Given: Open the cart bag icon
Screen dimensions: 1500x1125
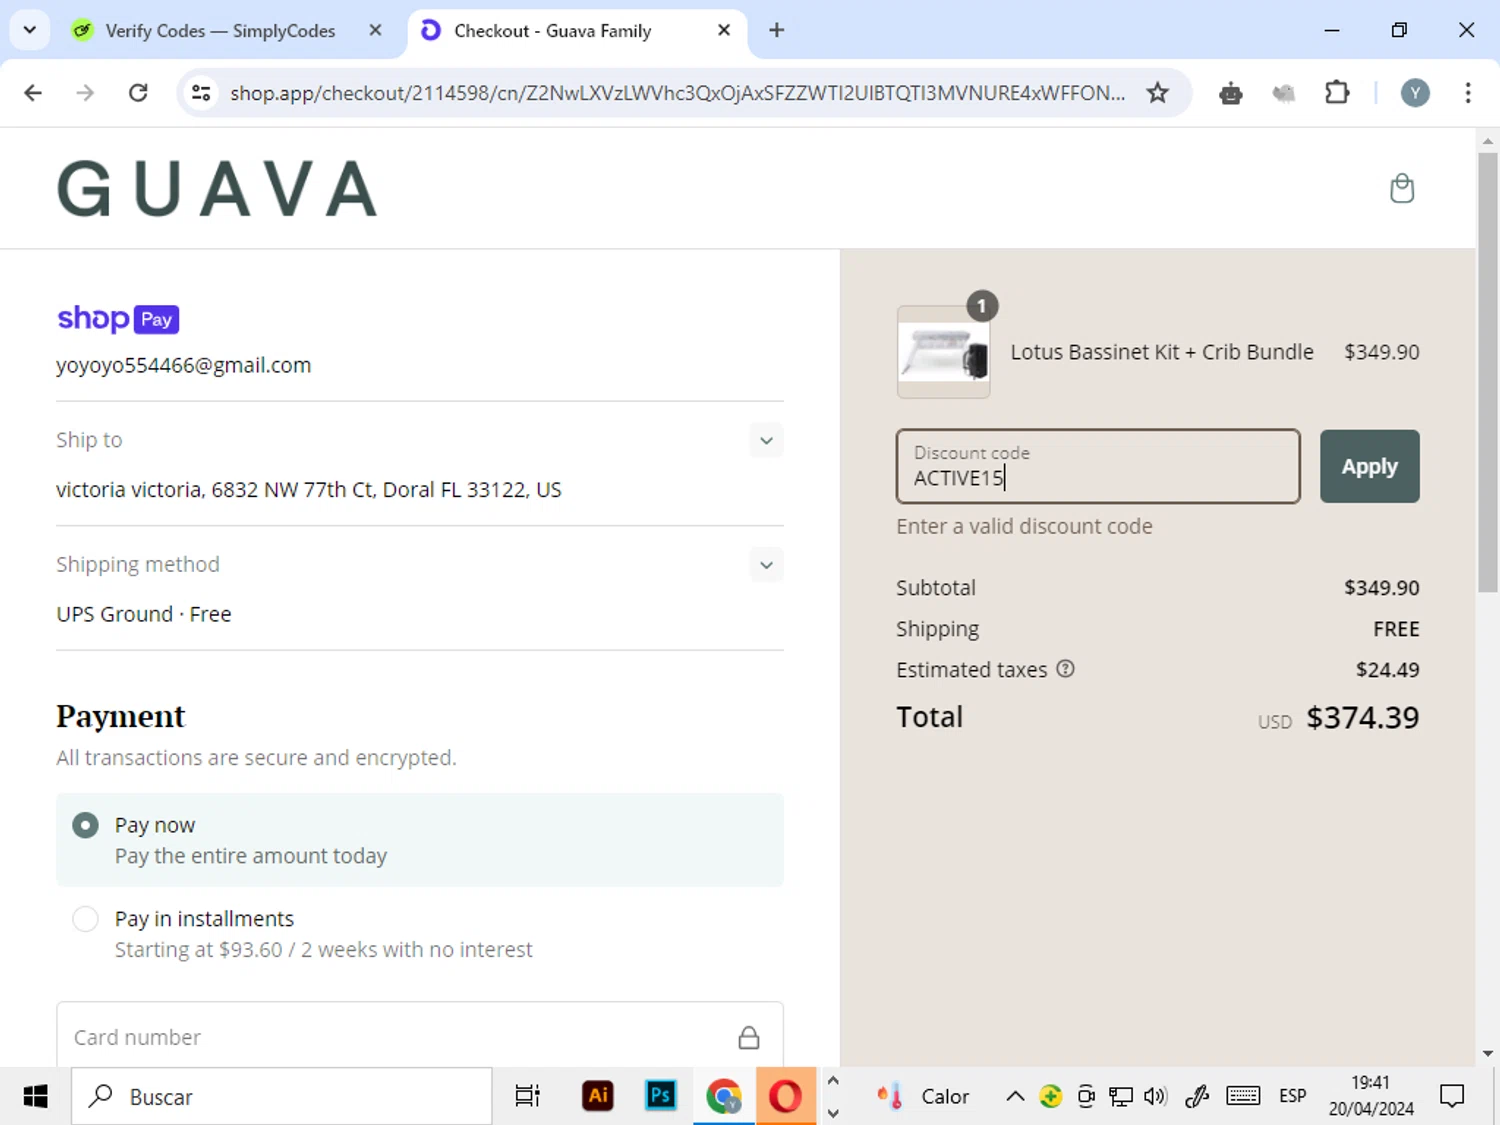Looking at the screenshot, I should 1402,188.
